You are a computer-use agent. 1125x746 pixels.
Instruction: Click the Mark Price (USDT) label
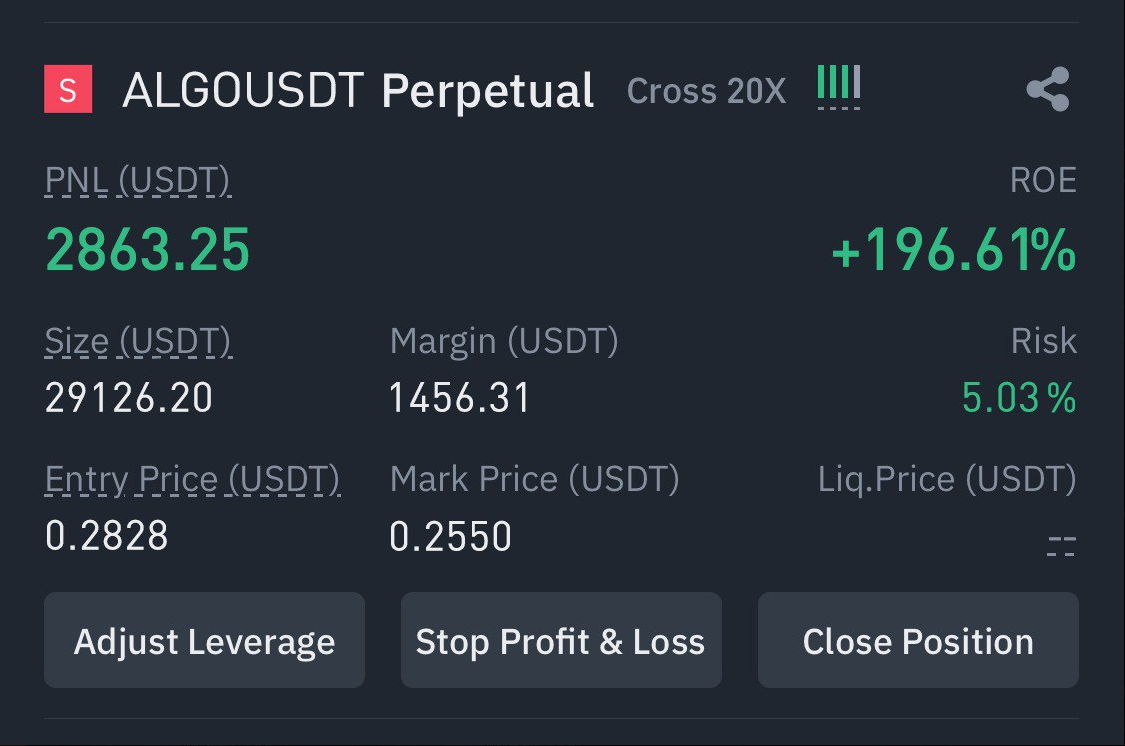point(534,480)
